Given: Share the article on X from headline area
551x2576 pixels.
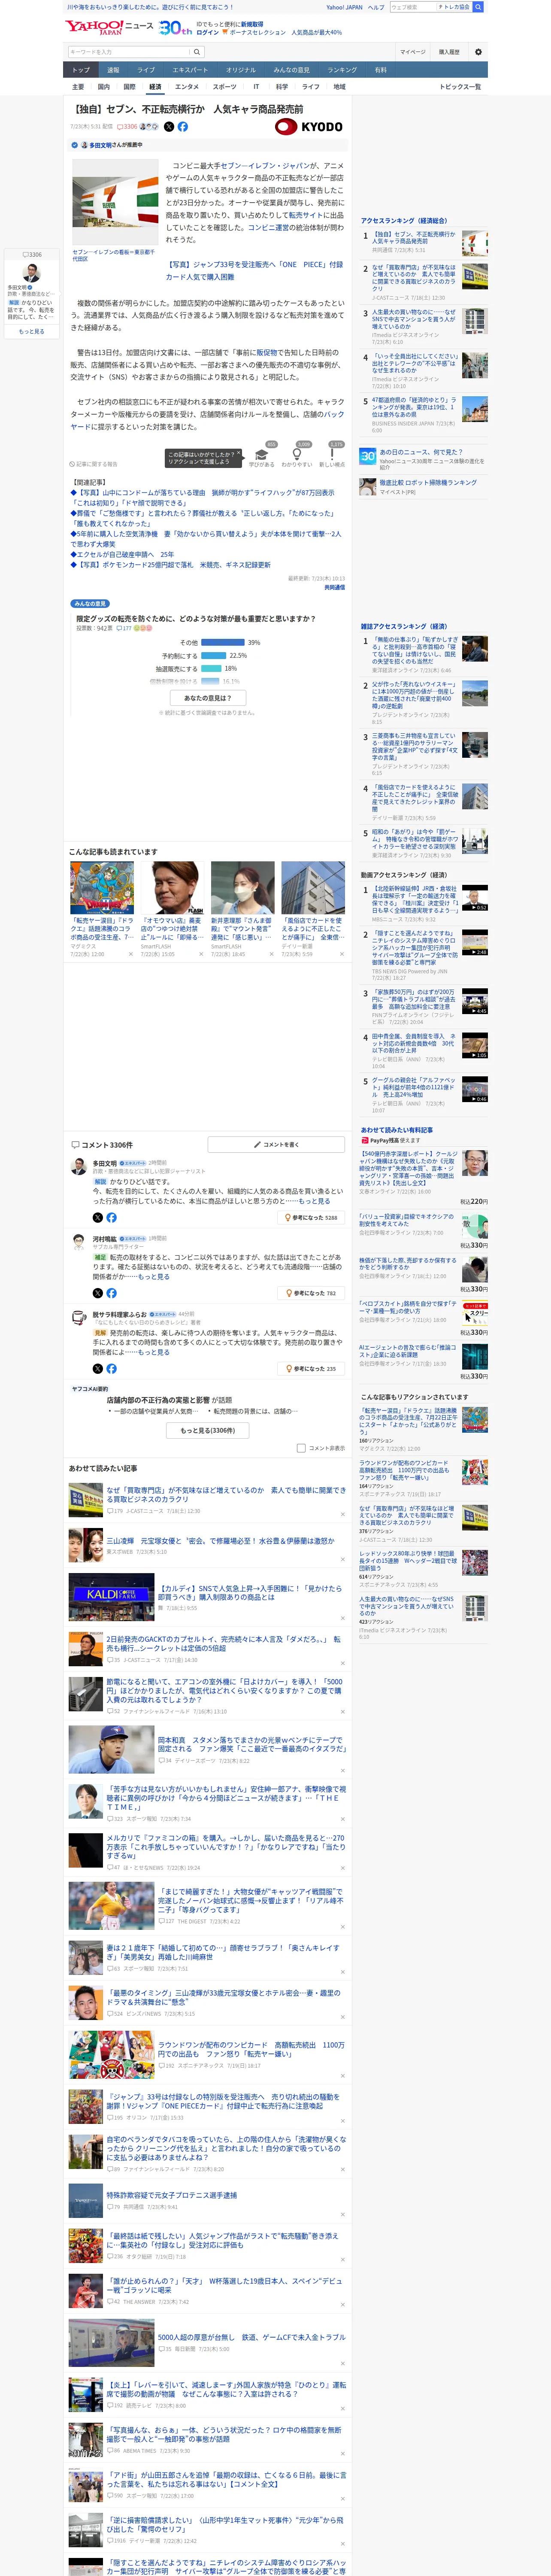Looking at the screenshot, I should click(x=169, y=127).
